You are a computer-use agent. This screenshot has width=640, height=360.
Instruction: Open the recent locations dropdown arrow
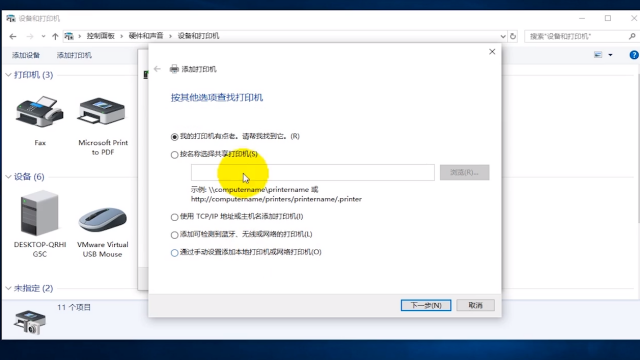click(43, 36)
